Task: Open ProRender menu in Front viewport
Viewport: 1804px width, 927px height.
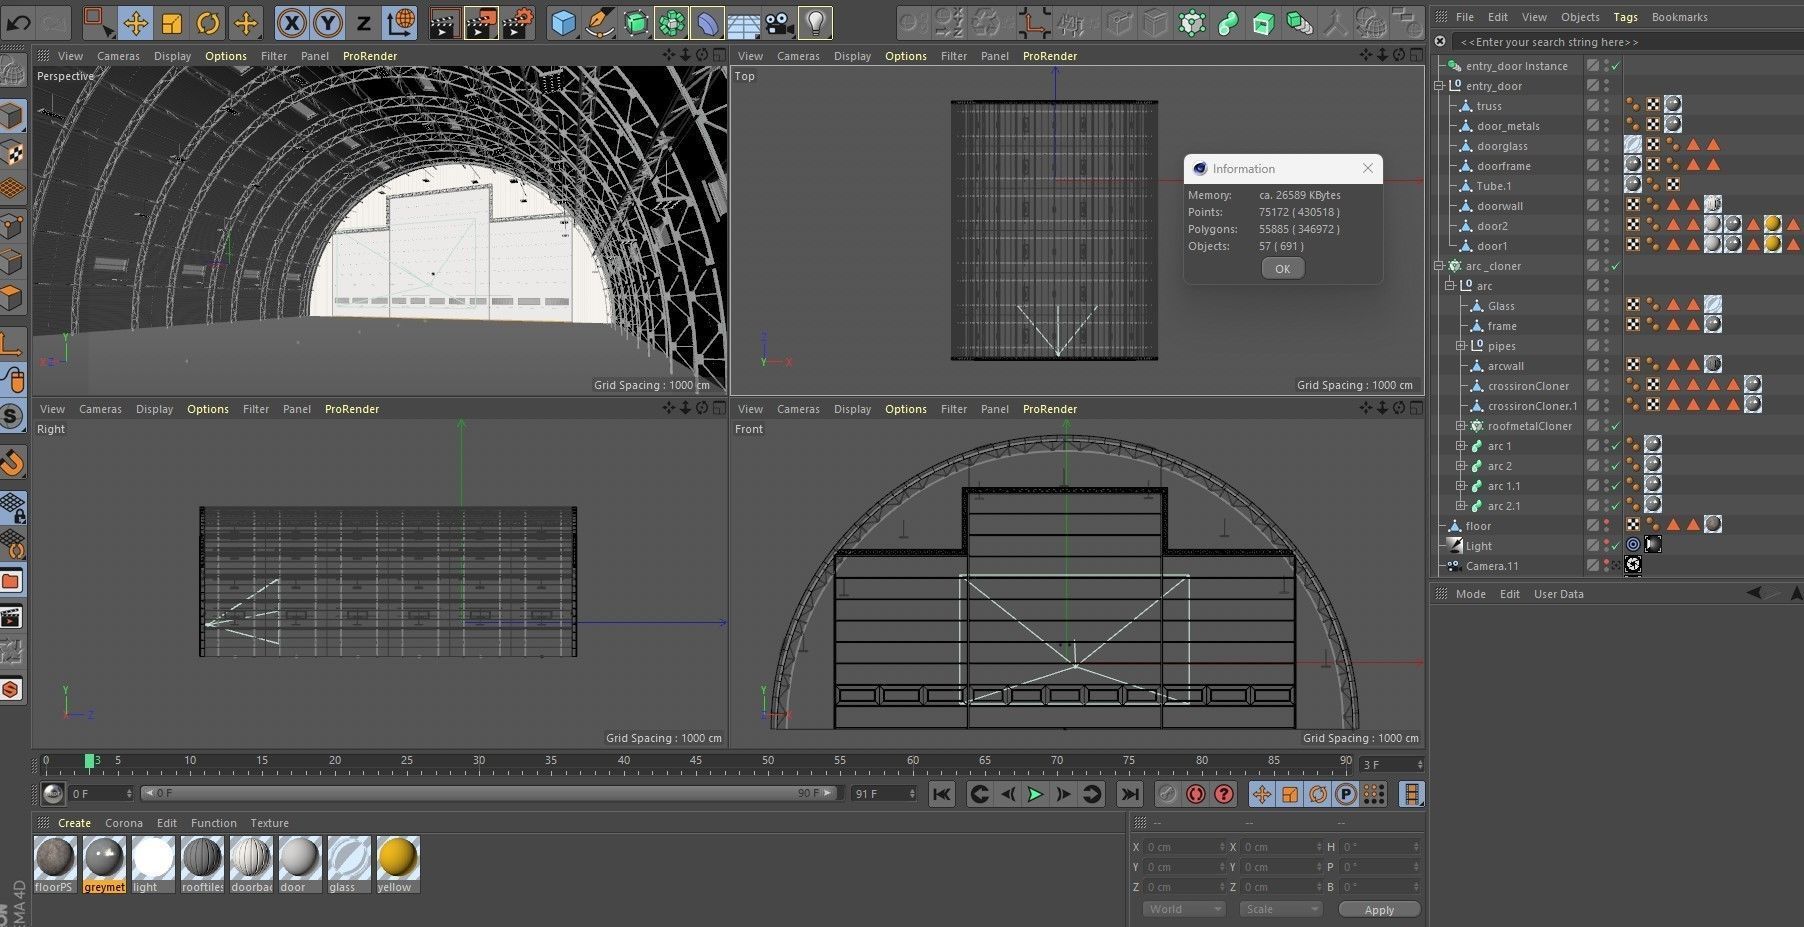Action: pyautogui.click(x=1050, y=409)
